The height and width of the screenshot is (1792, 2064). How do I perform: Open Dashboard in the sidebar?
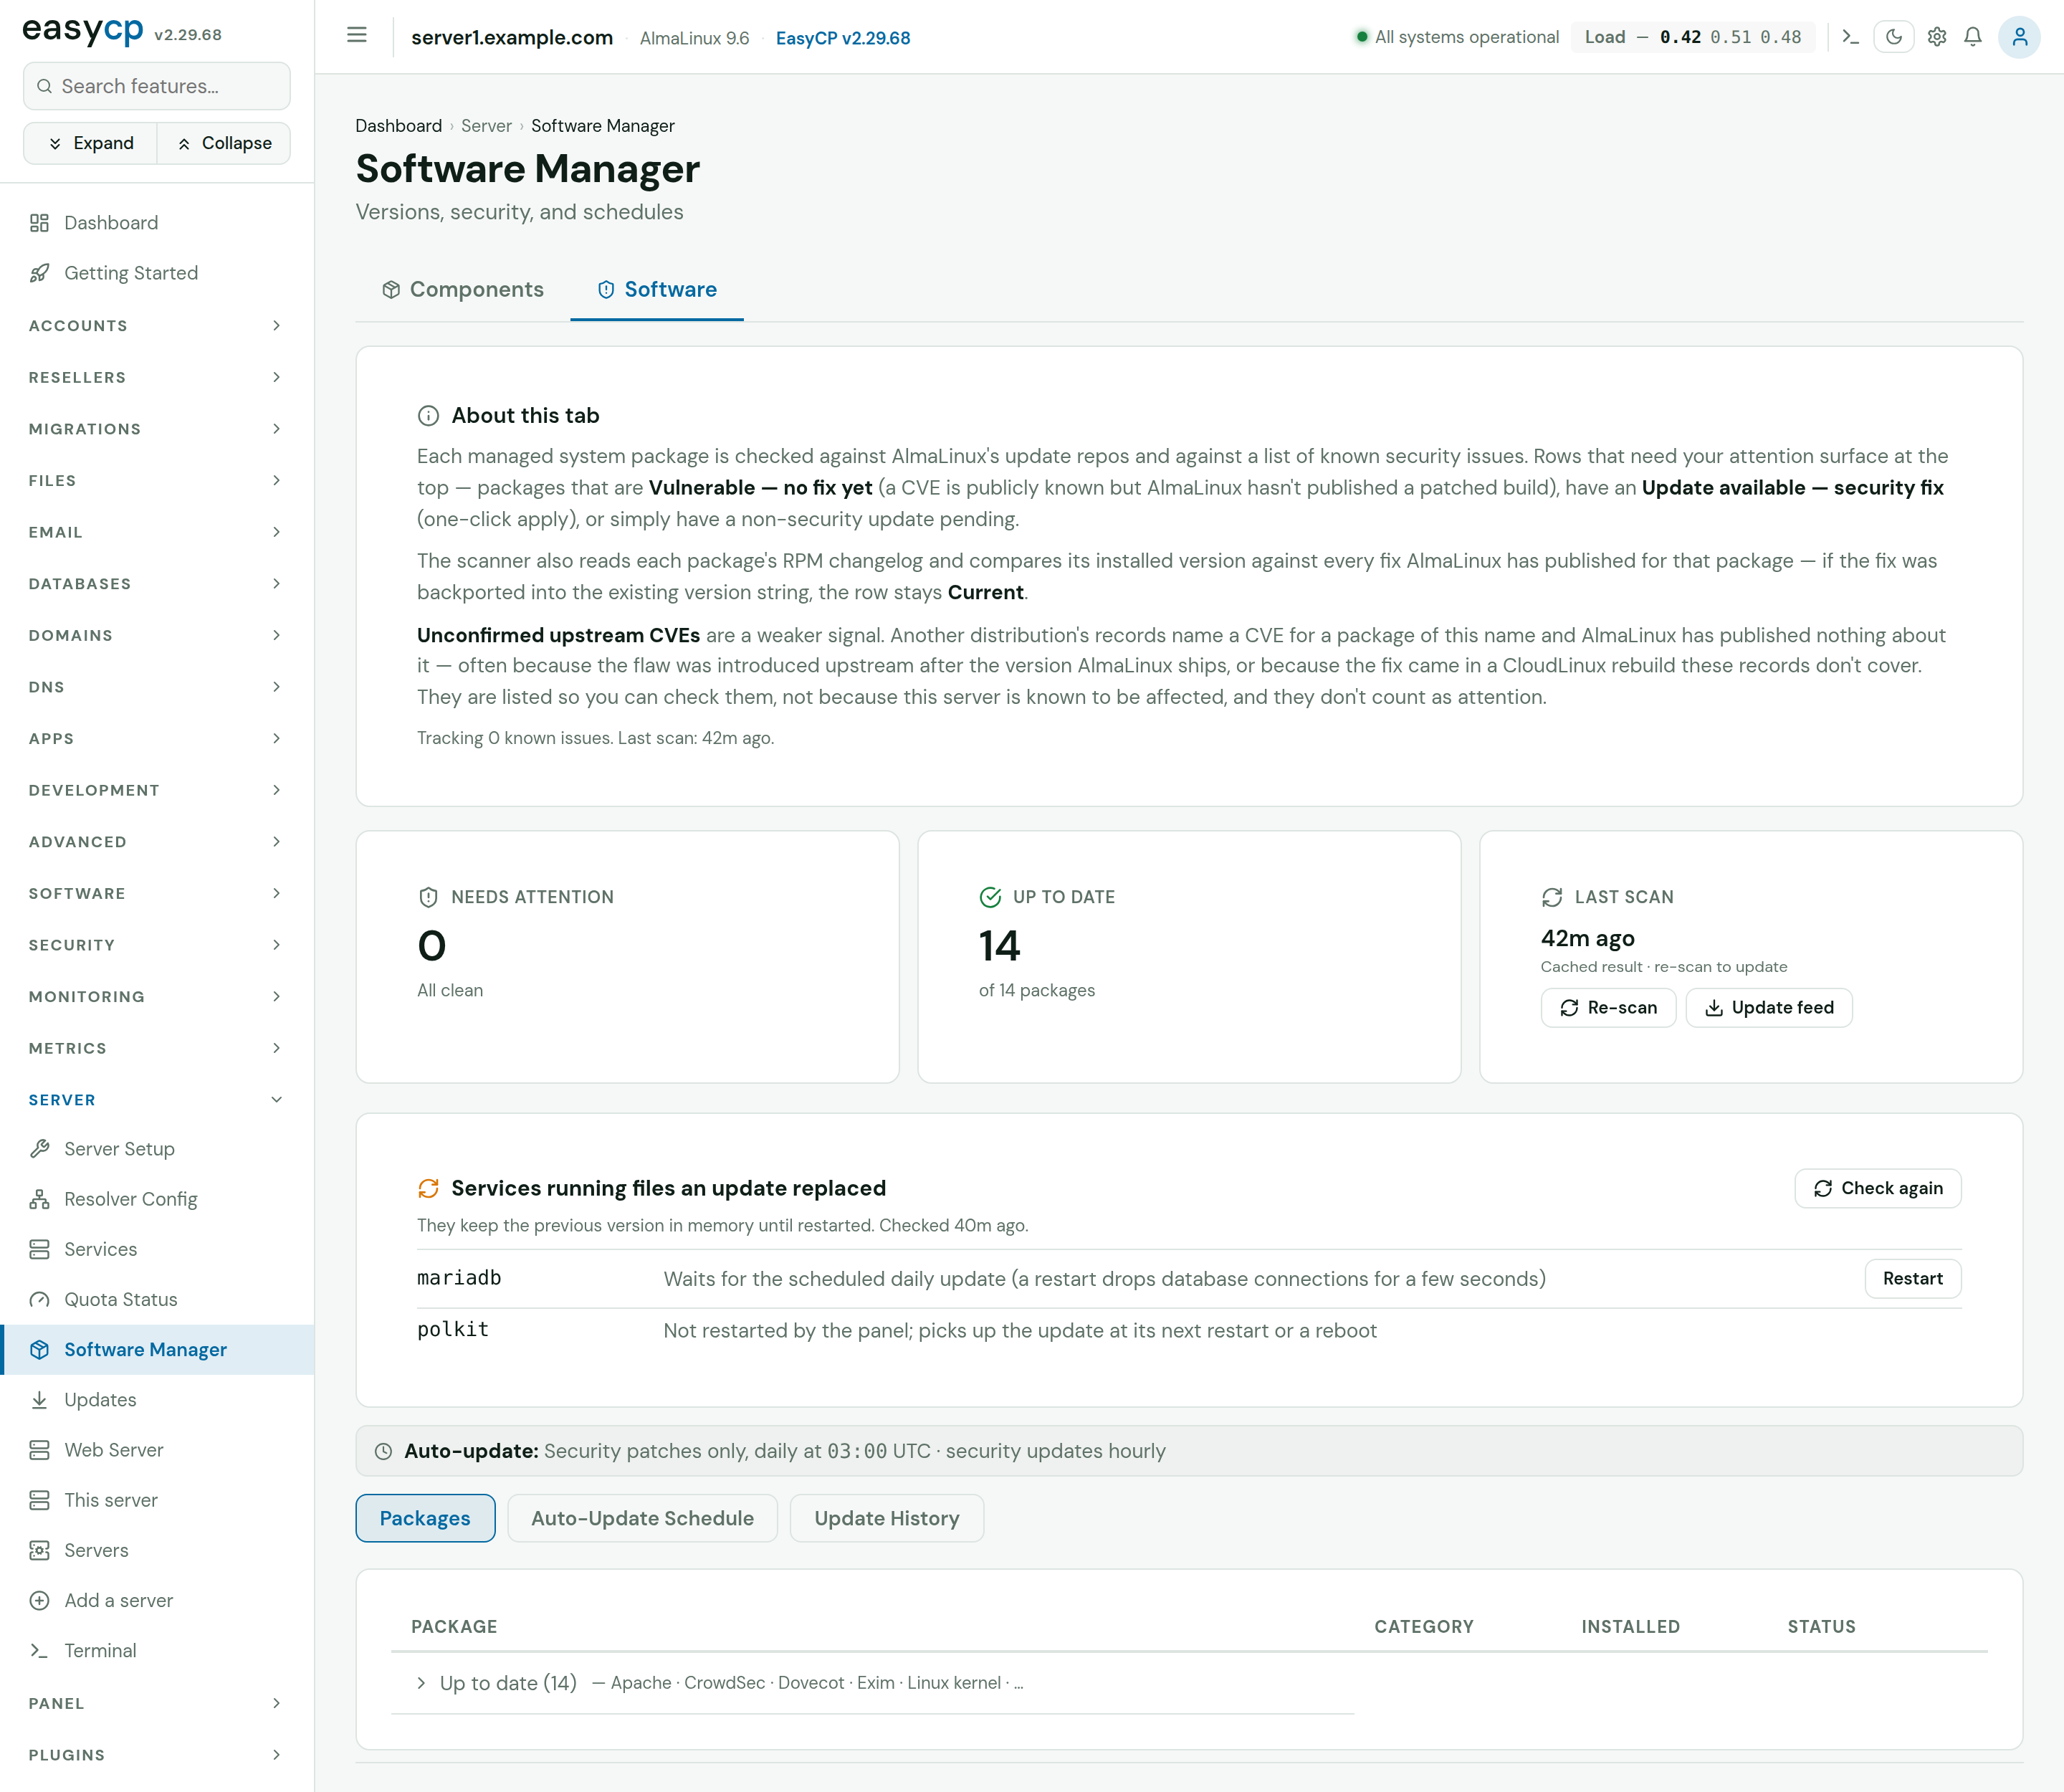pos(157,222)
